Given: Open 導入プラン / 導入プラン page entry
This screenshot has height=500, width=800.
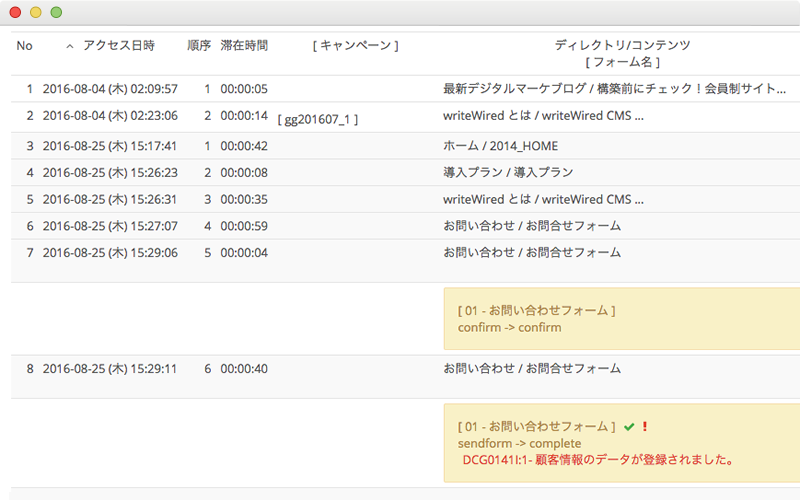Looking at the screenshot, I should (508, 172).
